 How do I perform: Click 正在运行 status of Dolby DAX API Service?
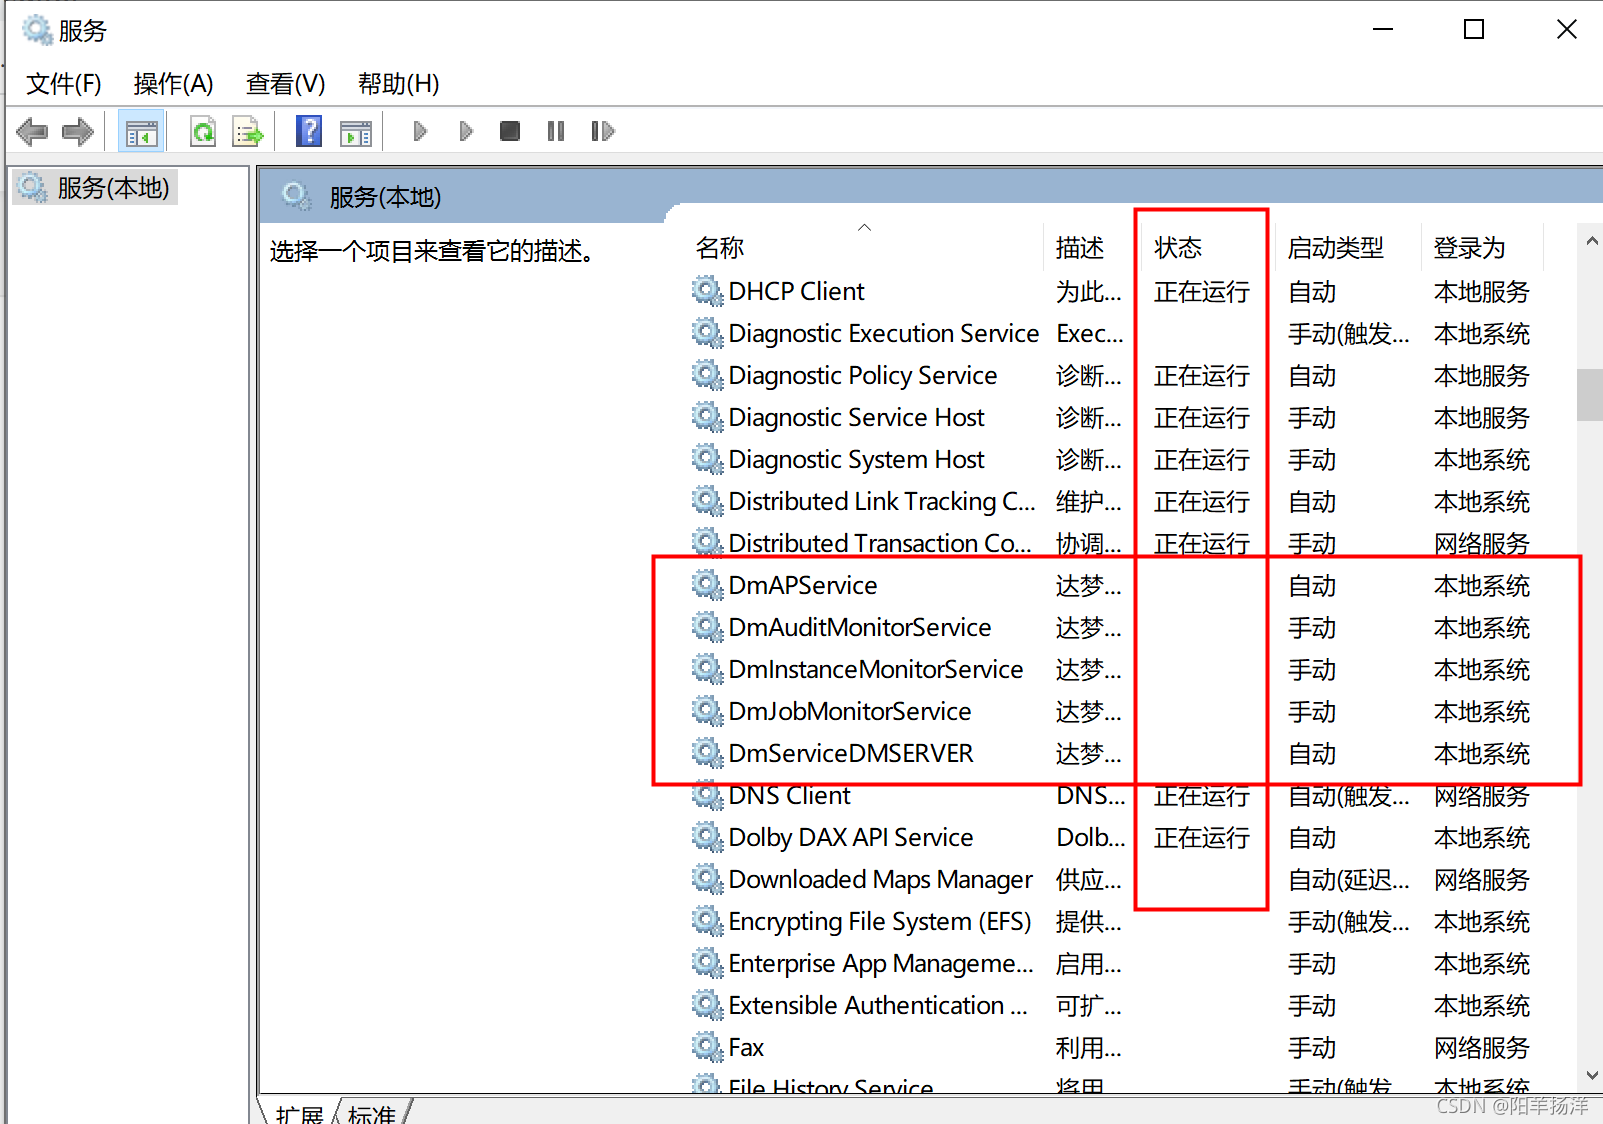click(x=1202, y=838)
